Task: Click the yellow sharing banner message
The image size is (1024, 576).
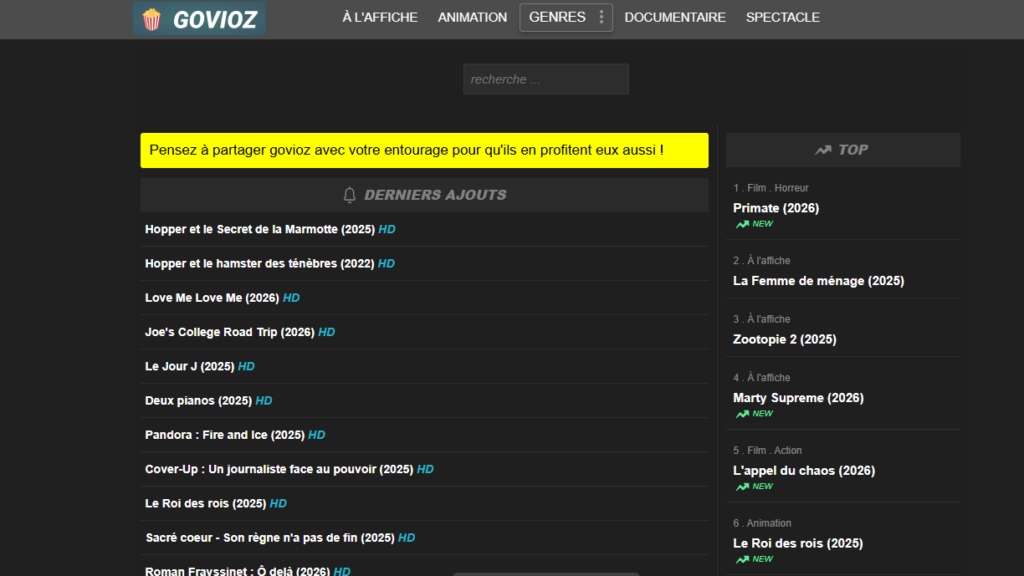Action: coord(425,150)
